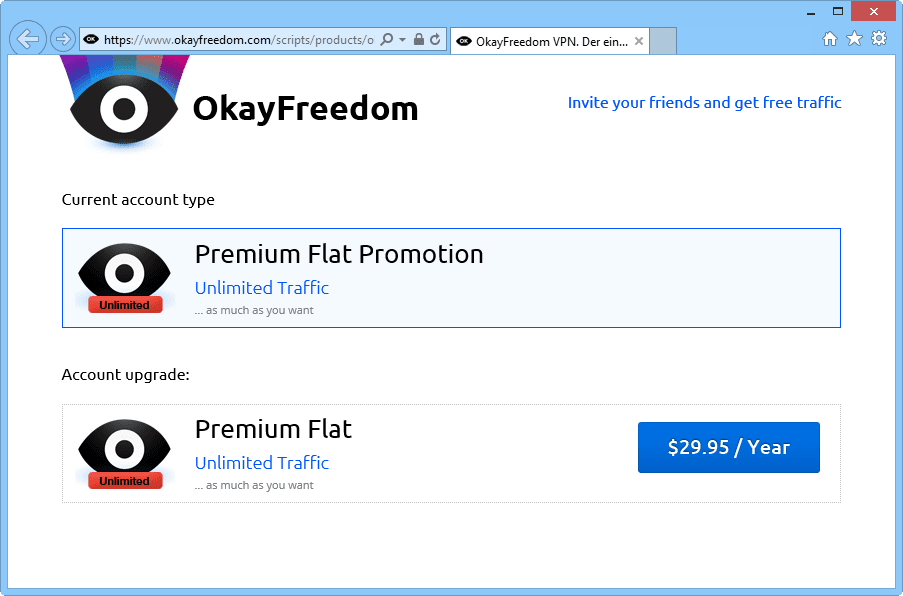Open the address bar dropdown arrow
Image resolution: width=903 pixels, height=596 pixels.
coord(402,40)
